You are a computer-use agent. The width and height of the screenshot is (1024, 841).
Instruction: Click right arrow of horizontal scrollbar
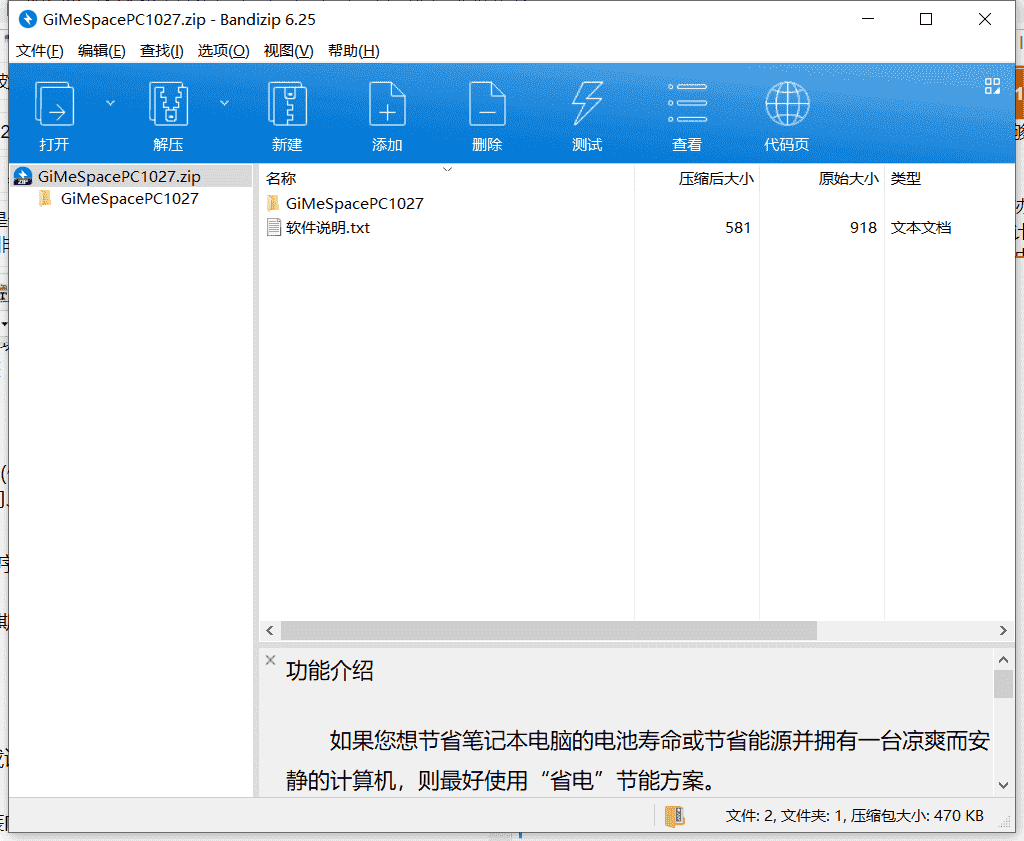1003,630
